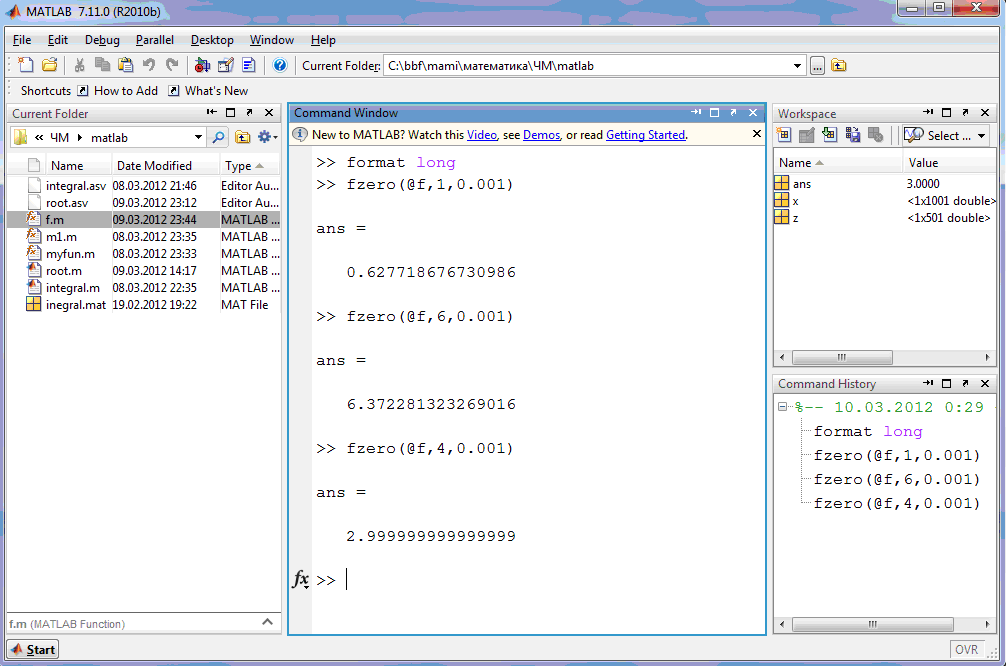Open the File menu
The height and width of the screenshot is (666, 1006).
coord(22,40)
